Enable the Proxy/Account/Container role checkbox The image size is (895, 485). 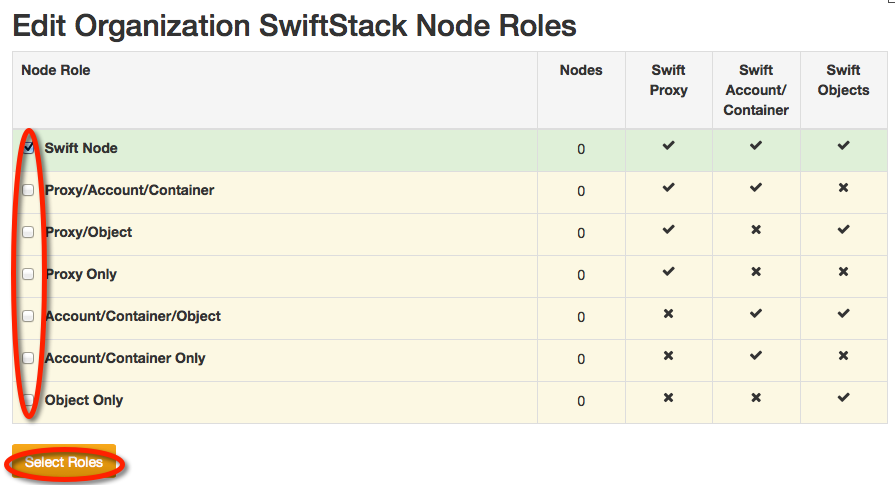click(28, 190)
